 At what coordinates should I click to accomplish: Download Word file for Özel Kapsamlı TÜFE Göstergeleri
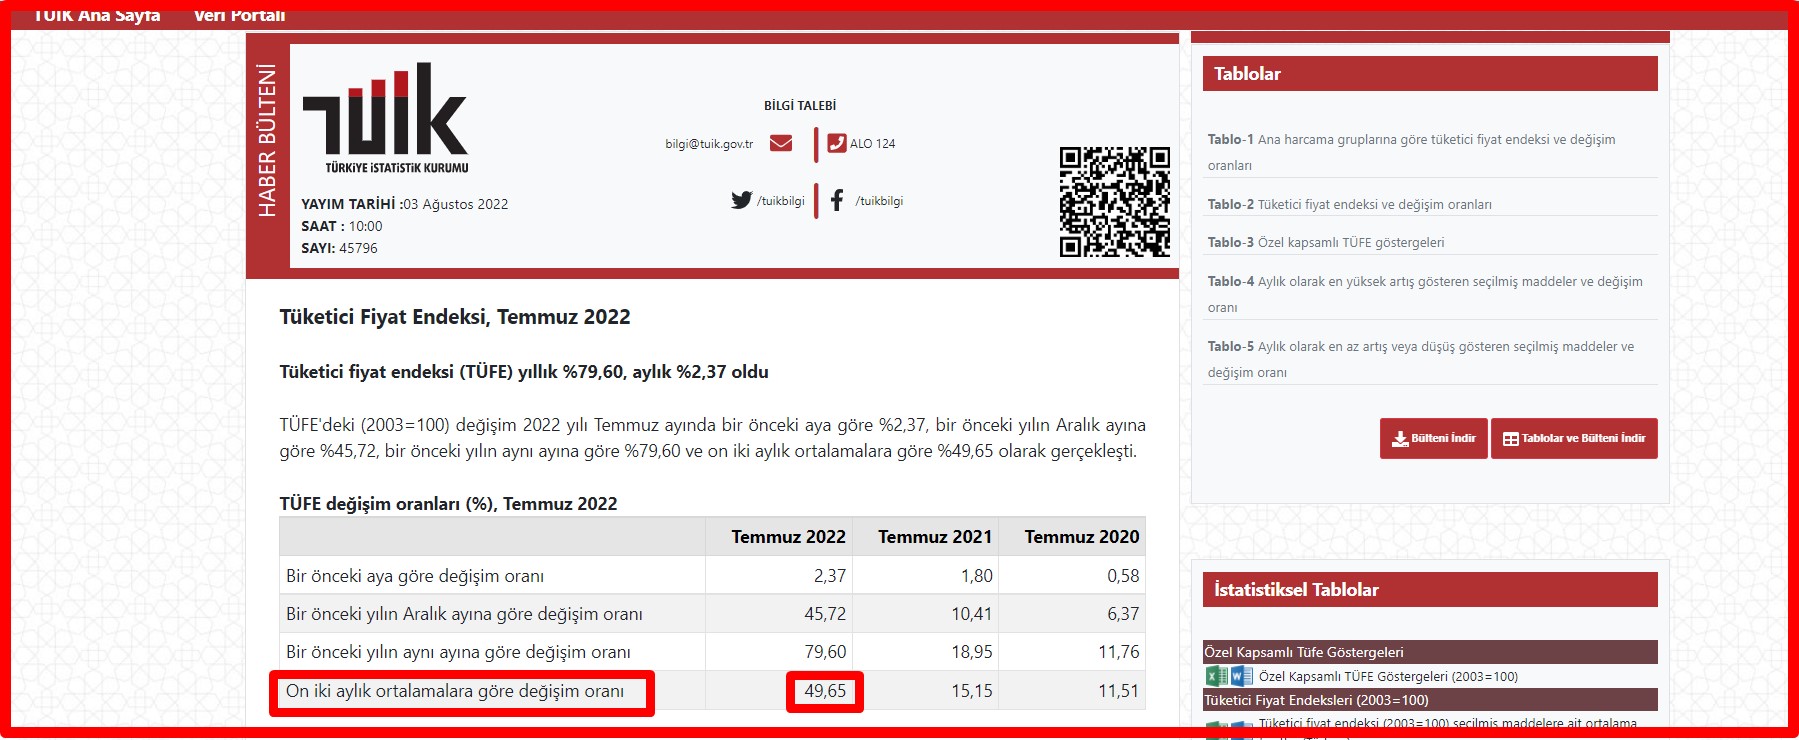coord(1241,676)
